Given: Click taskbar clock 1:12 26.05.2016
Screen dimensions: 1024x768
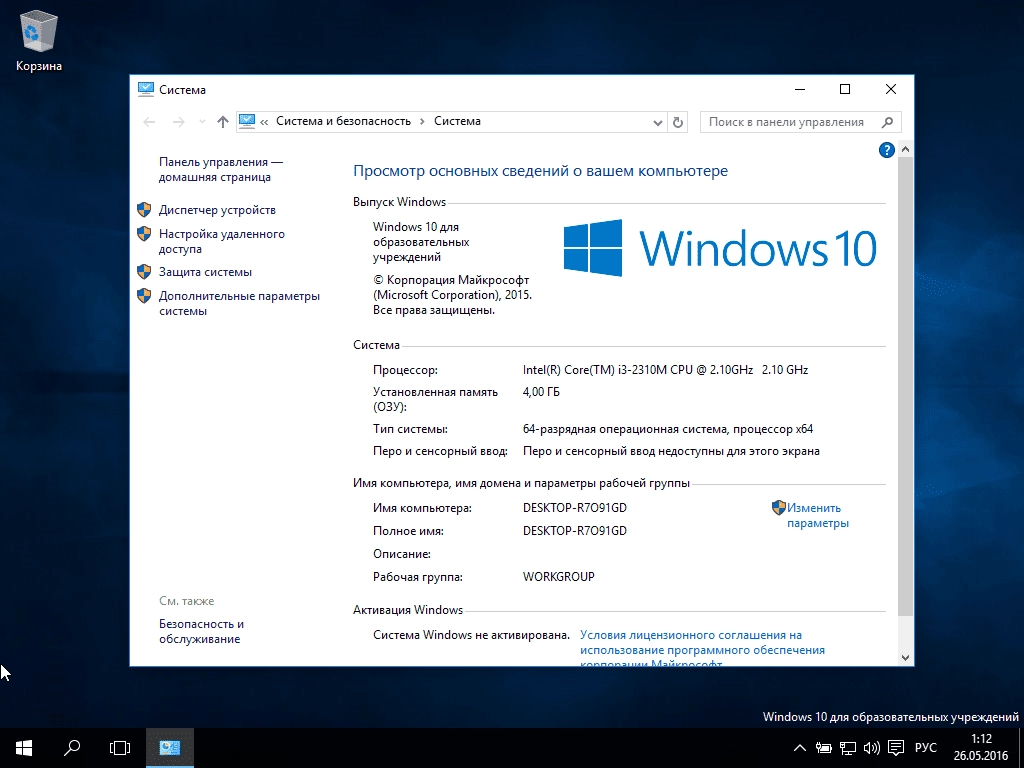Looking at the screenshot, I should click(x=981, y=748).
